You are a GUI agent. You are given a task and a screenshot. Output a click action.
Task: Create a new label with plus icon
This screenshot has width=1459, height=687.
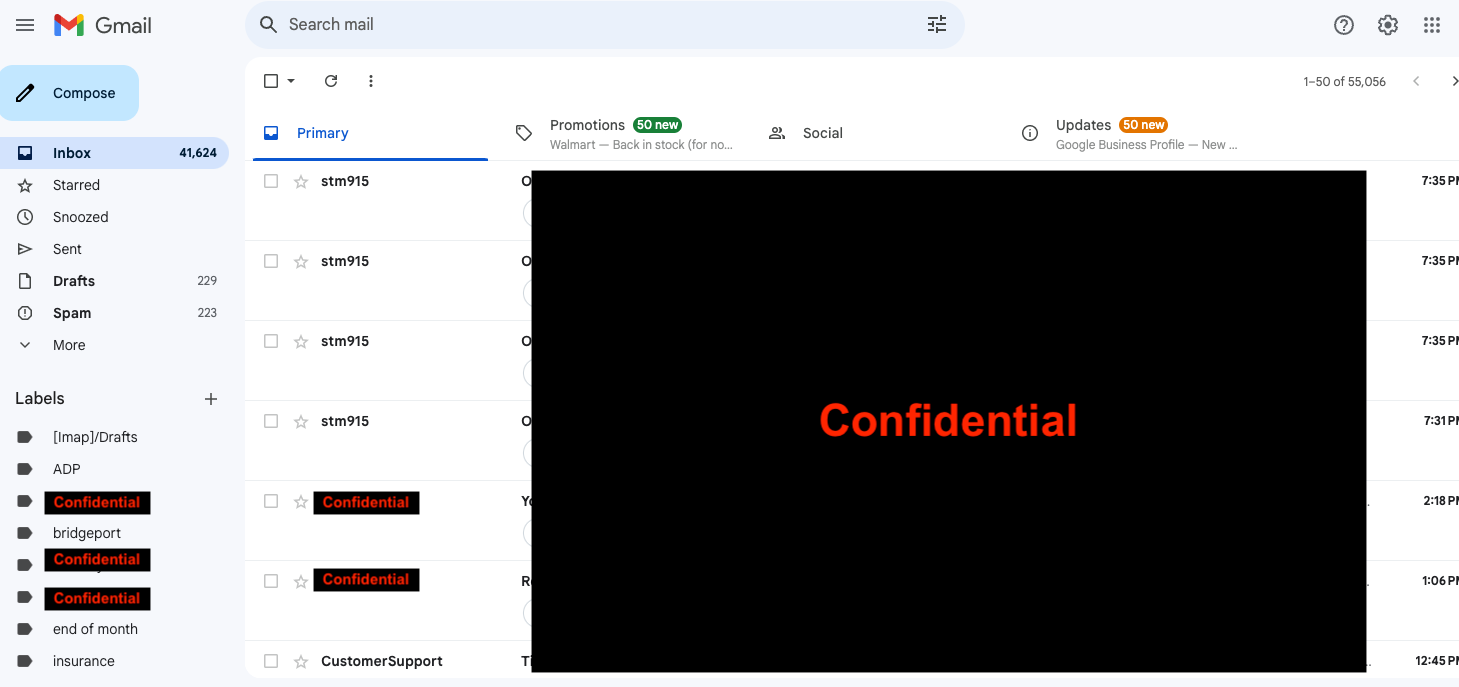tap(211, 399)
